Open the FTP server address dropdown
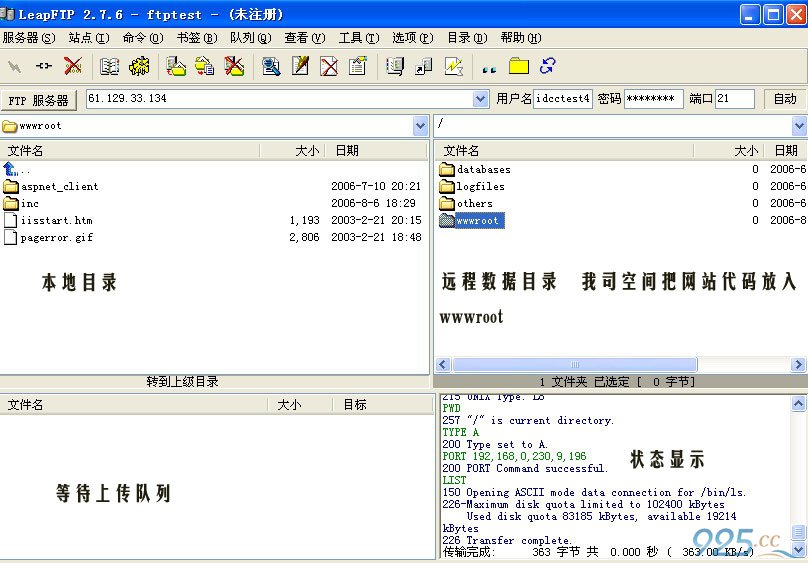This screenshot has width=808, height=563. tap(480, 98)
